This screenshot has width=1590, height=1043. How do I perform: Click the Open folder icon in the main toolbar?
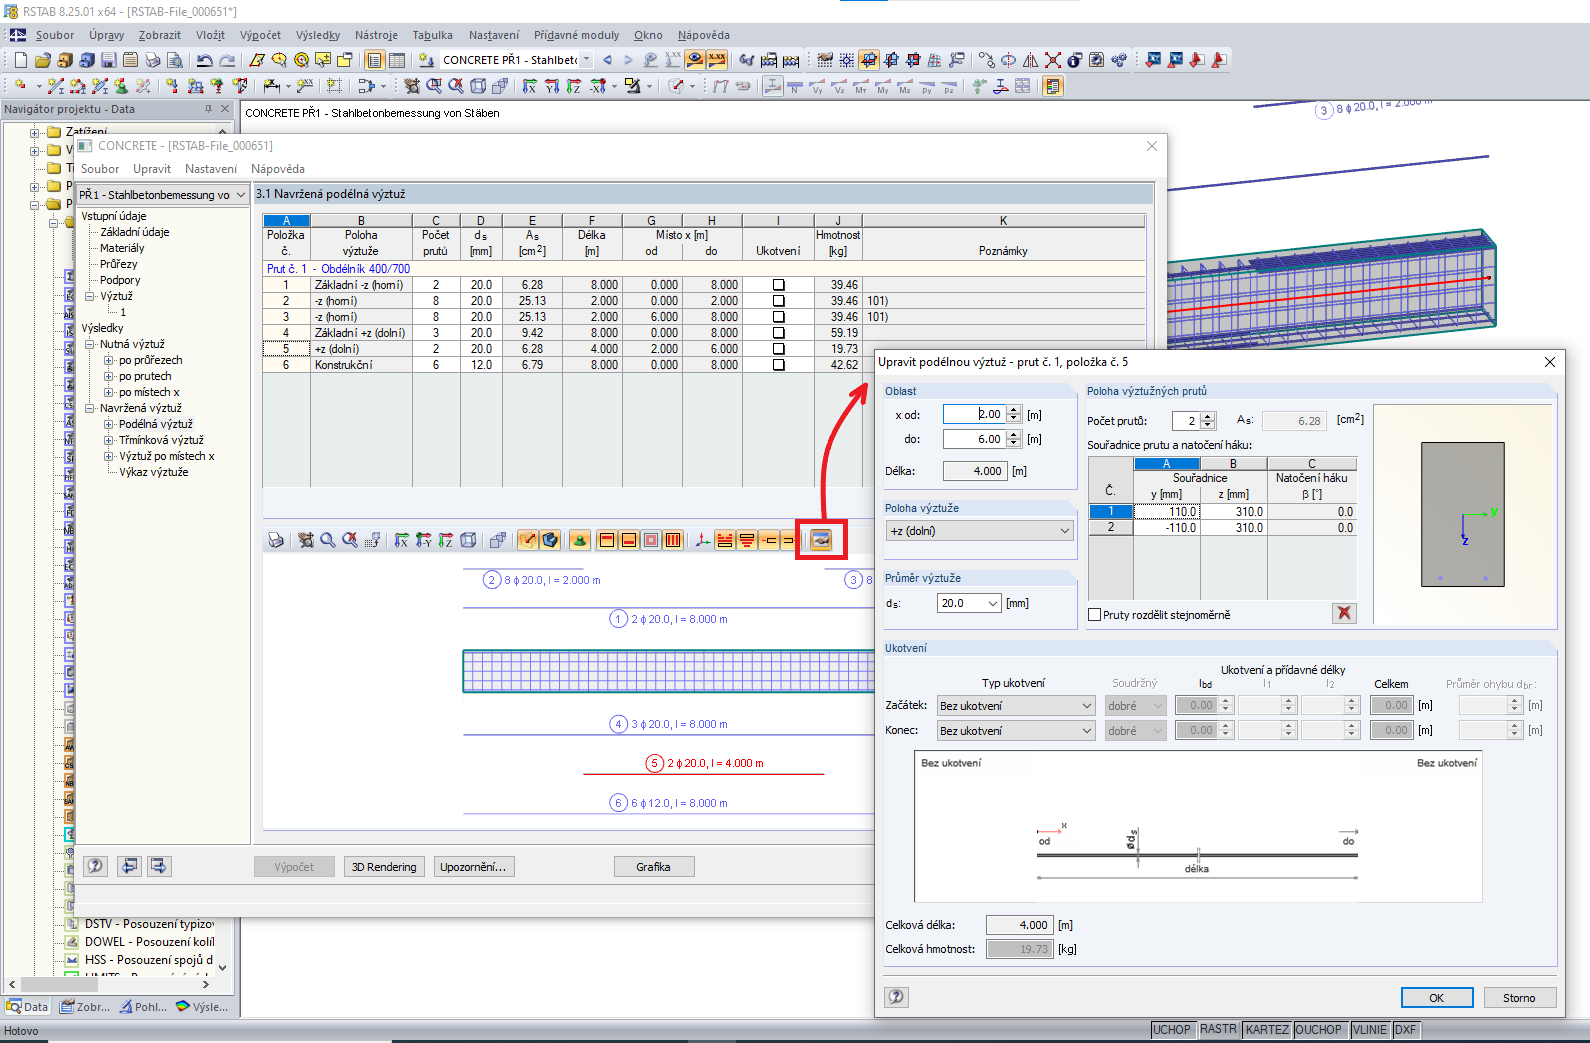42,60
